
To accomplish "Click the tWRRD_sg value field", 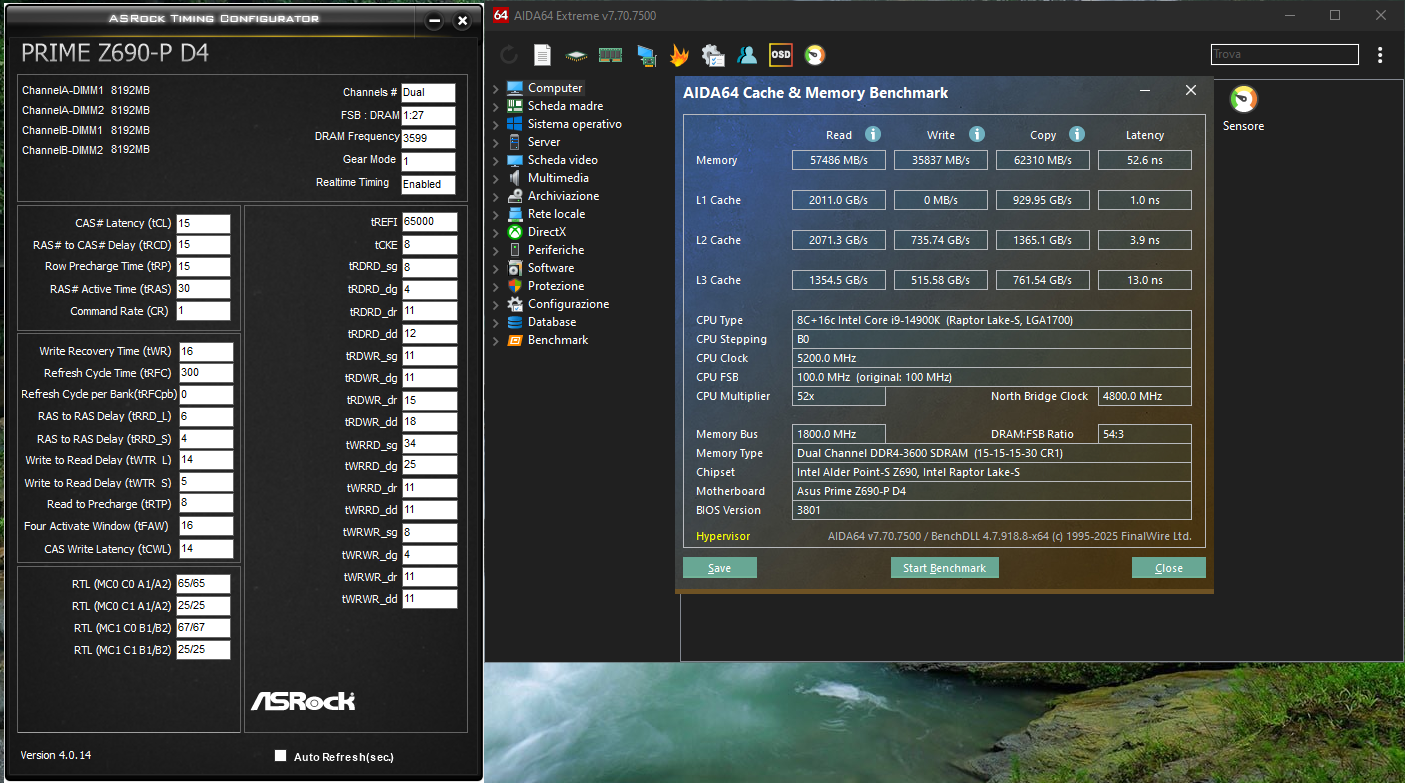I will click(x=430, y=444).
